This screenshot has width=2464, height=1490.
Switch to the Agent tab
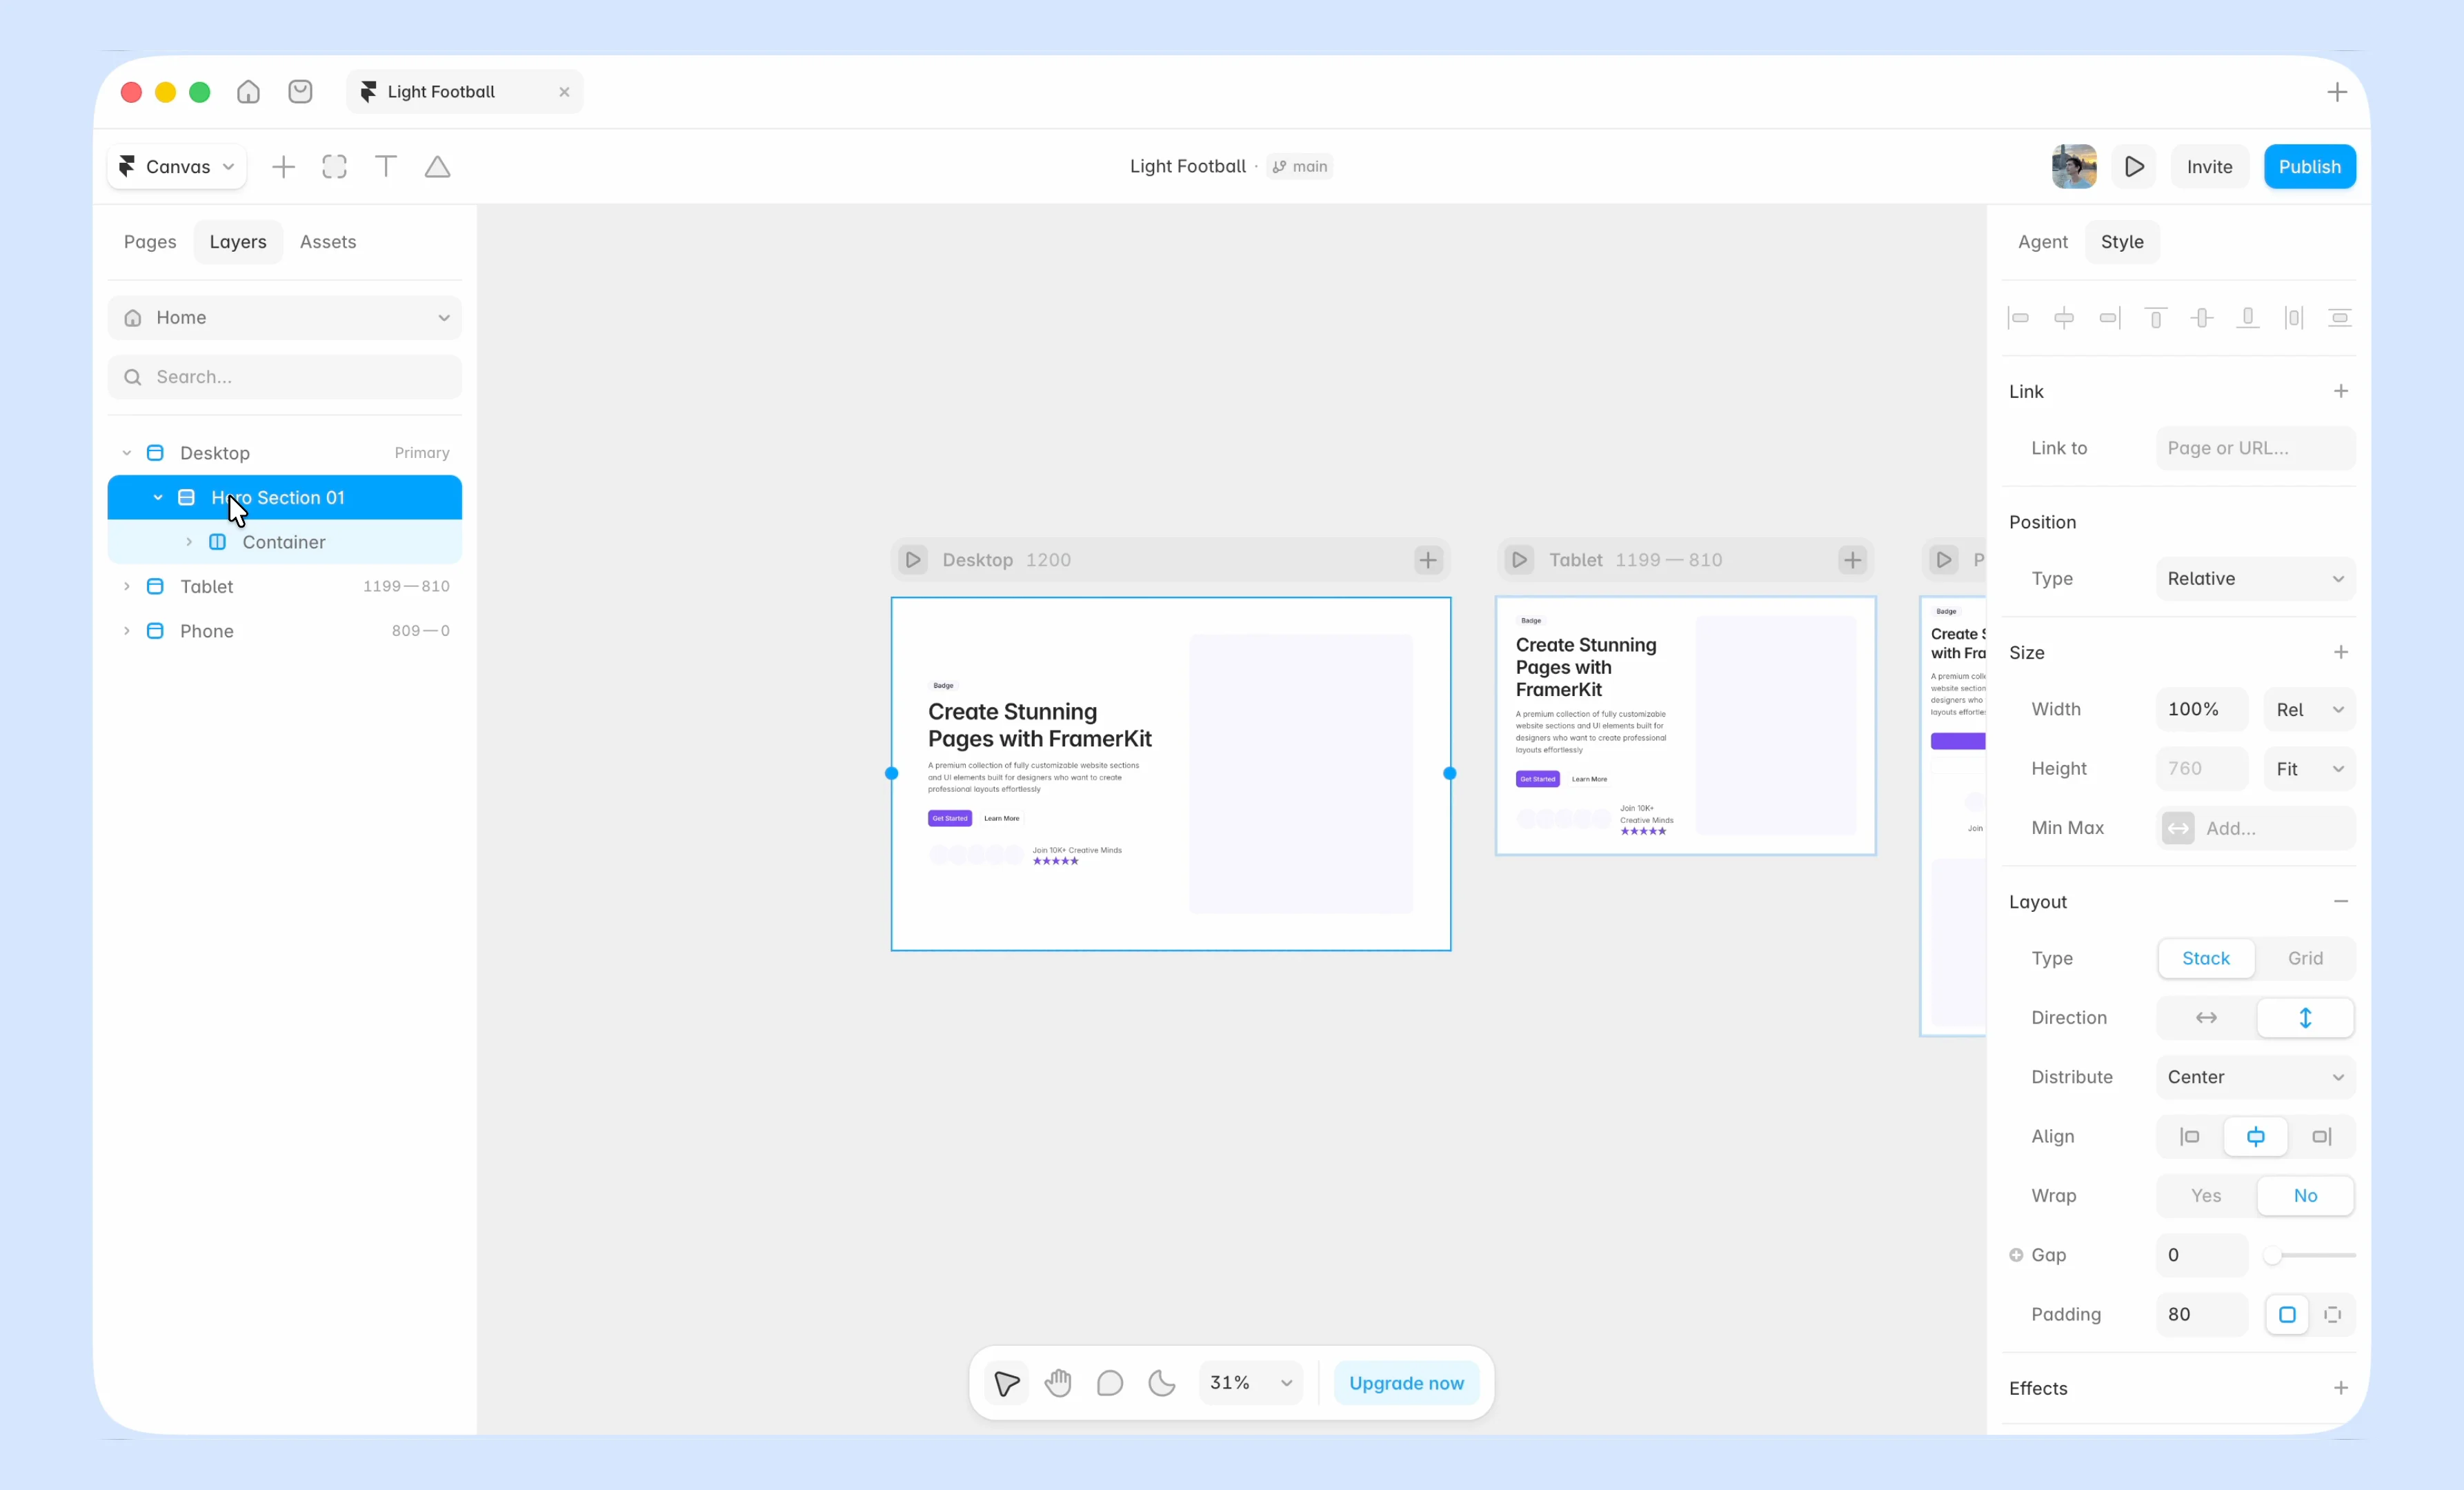click(2042, 242)
